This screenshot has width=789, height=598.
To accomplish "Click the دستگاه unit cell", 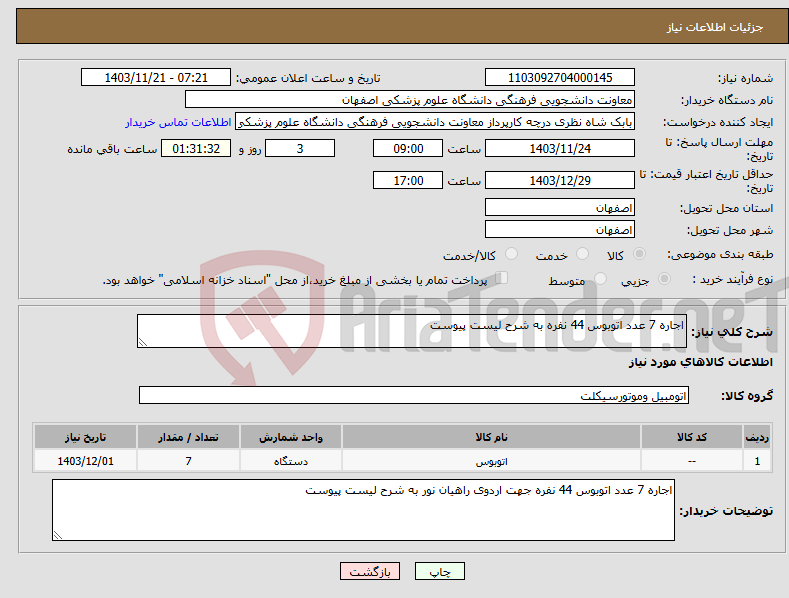I will 291,461.
